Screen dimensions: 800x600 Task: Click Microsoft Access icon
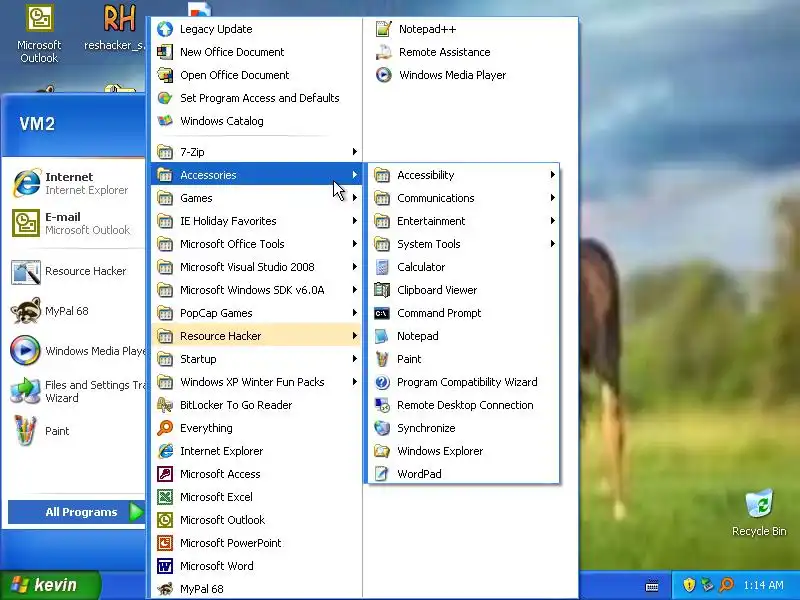(x=164, y=473)
